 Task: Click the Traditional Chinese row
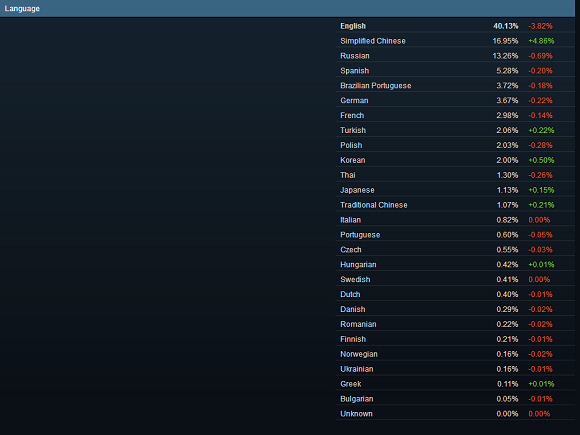pos(455,205)
